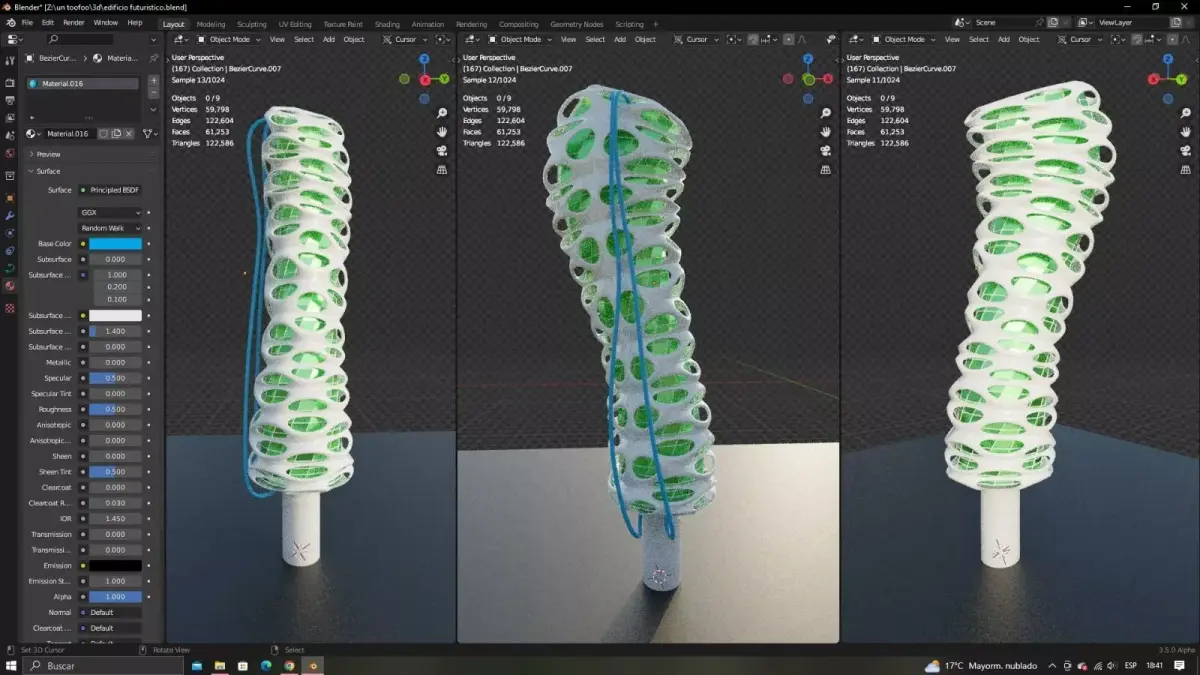The width and height of the screenshot is (1200, 675).
Task: Open the Material properties tab
Action: pos(10,286)
